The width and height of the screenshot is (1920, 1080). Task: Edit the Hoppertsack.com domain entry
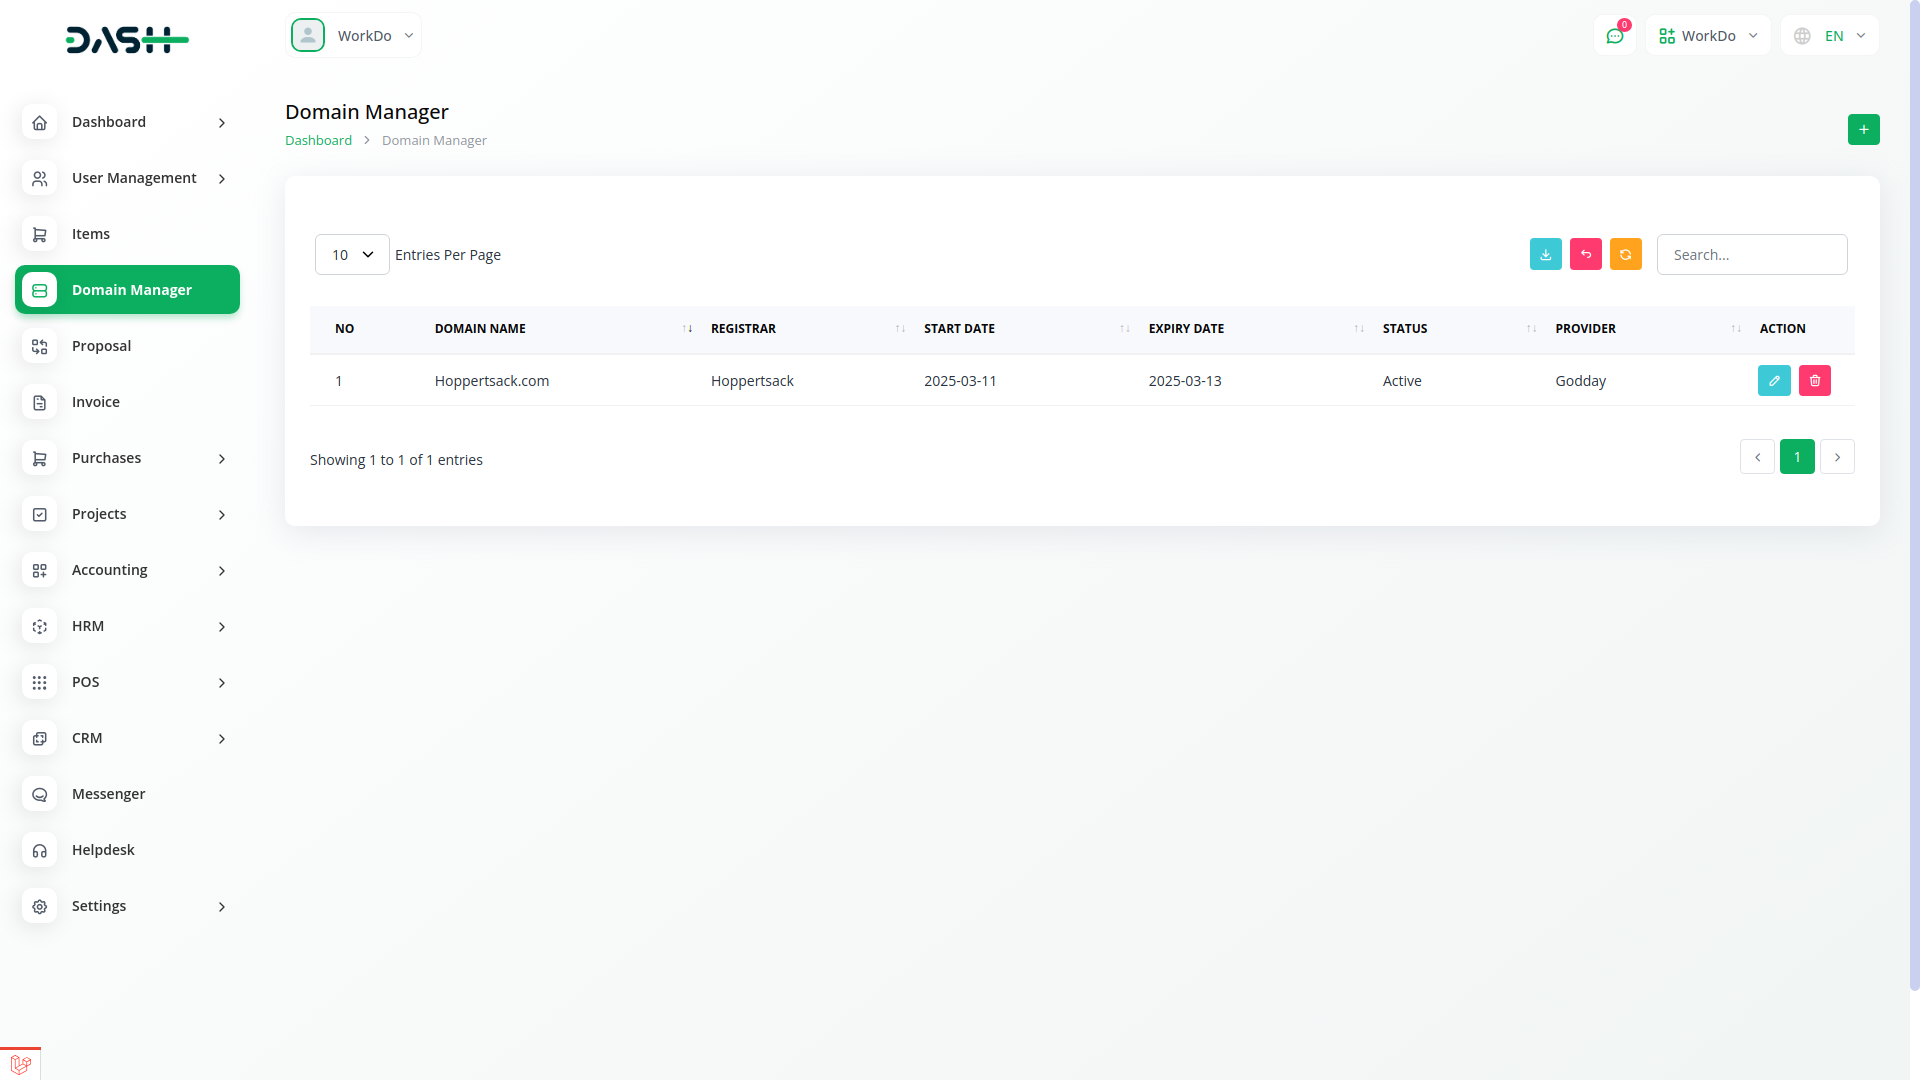click(1773, 381)
